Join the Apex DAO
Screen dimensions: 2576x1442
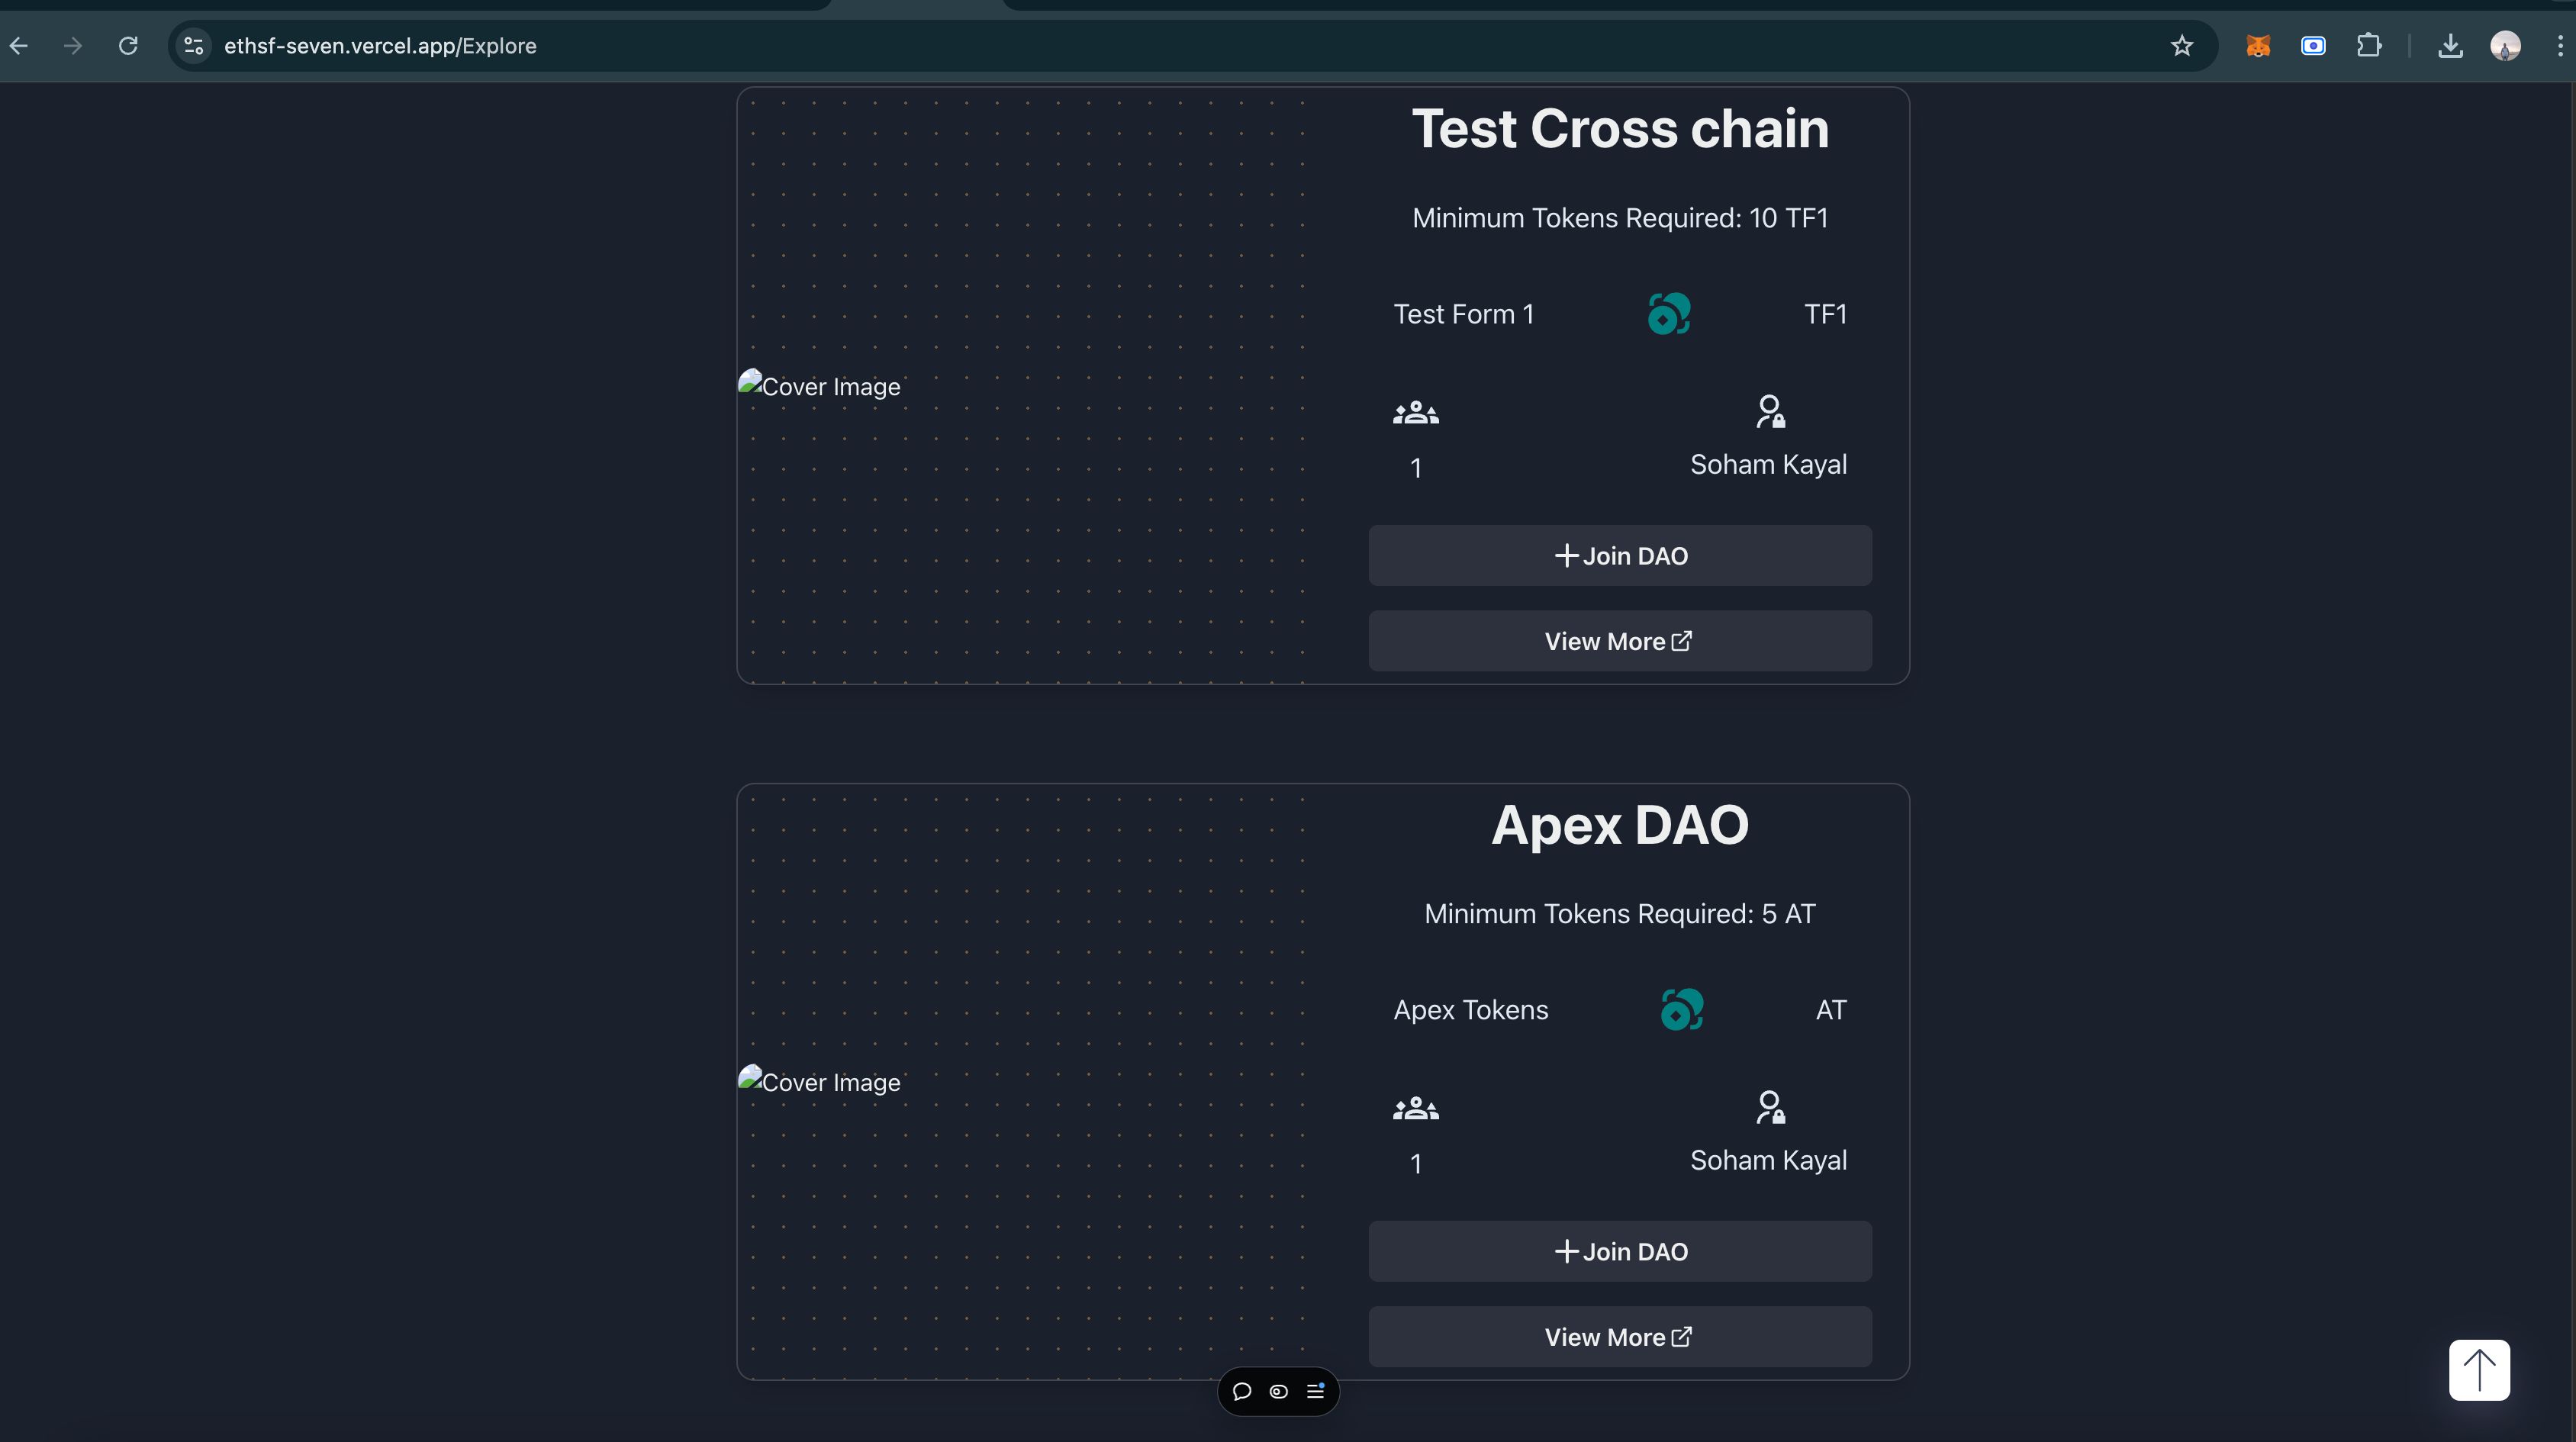(1620, 1252)
